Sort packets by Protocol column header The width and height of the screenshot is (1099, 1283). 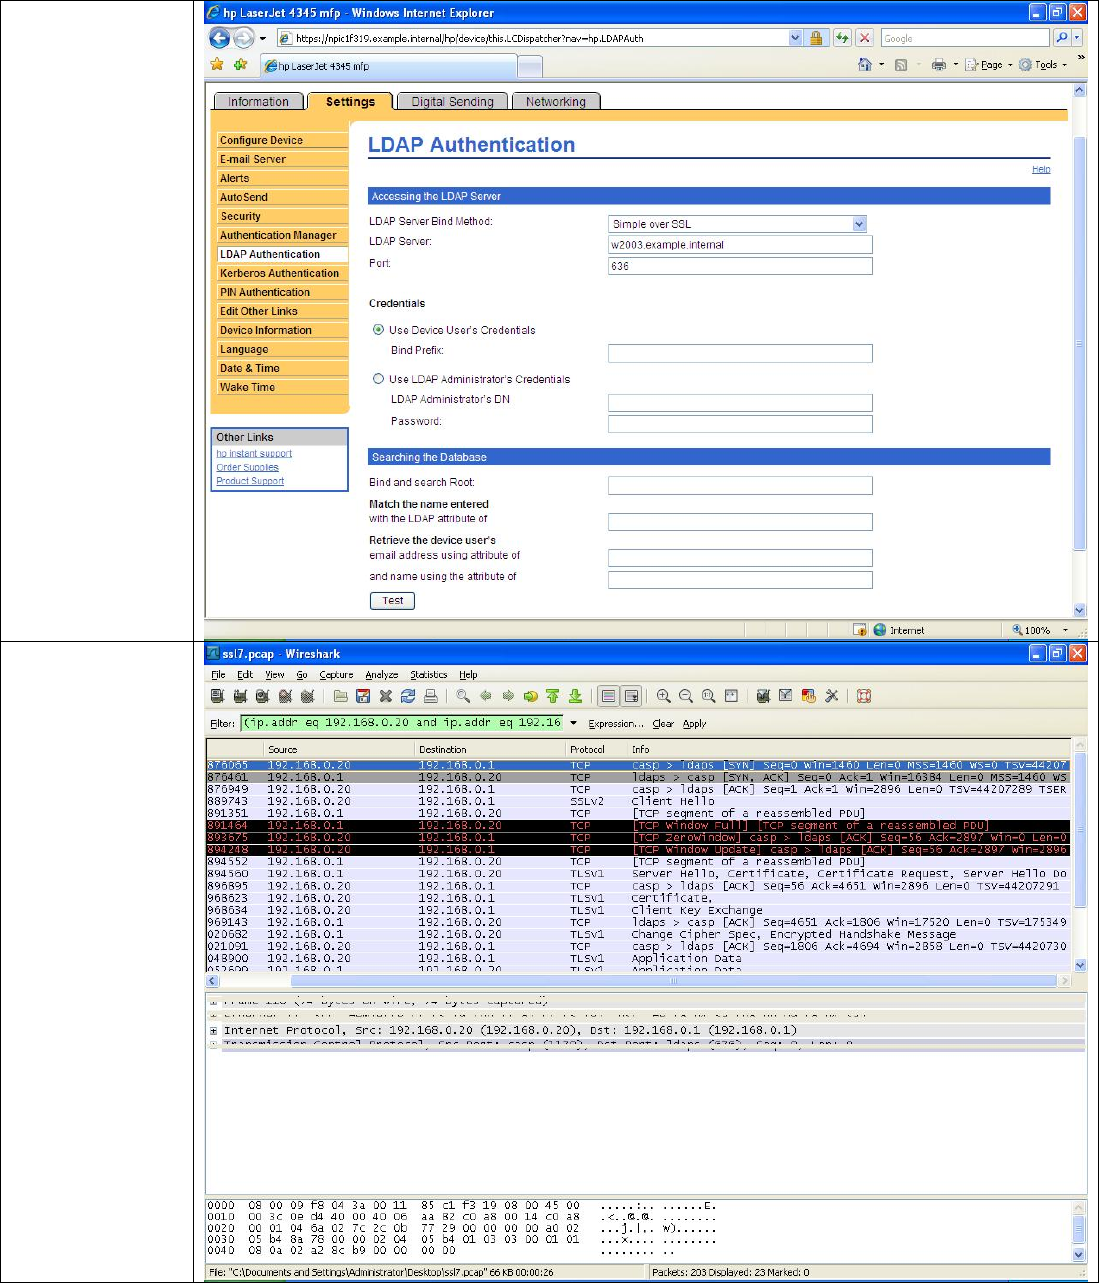596,749
